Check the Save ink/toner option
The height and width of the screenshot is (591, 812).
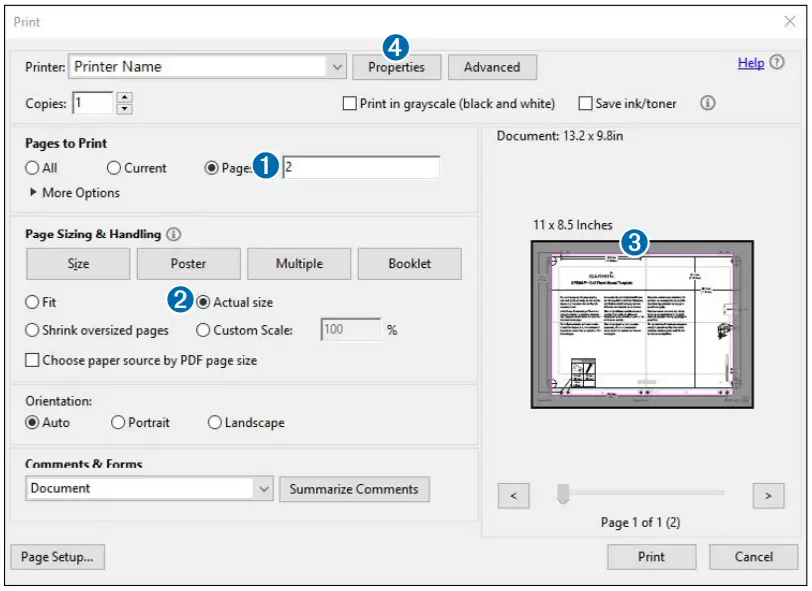(x=586, y=104)
